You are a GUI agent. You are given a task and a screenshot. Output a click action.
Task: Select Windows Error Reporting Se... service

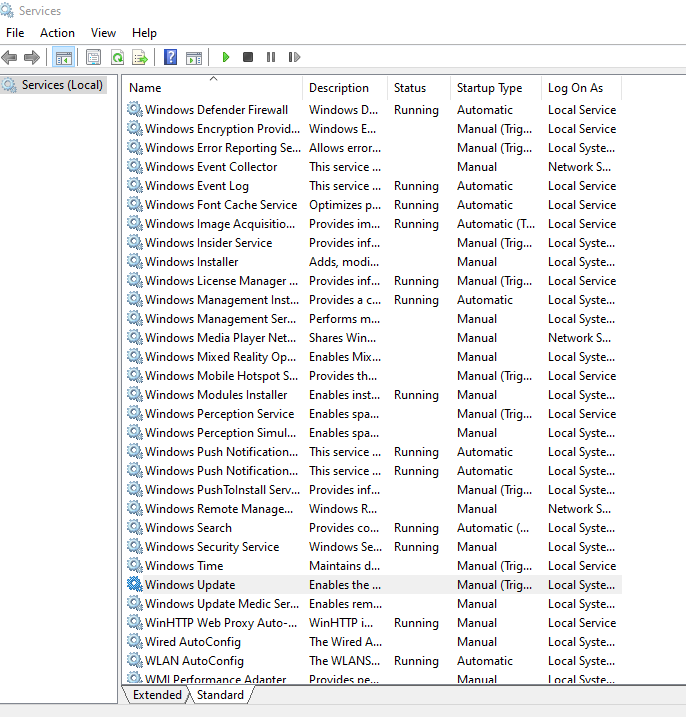tap(374, 148)
